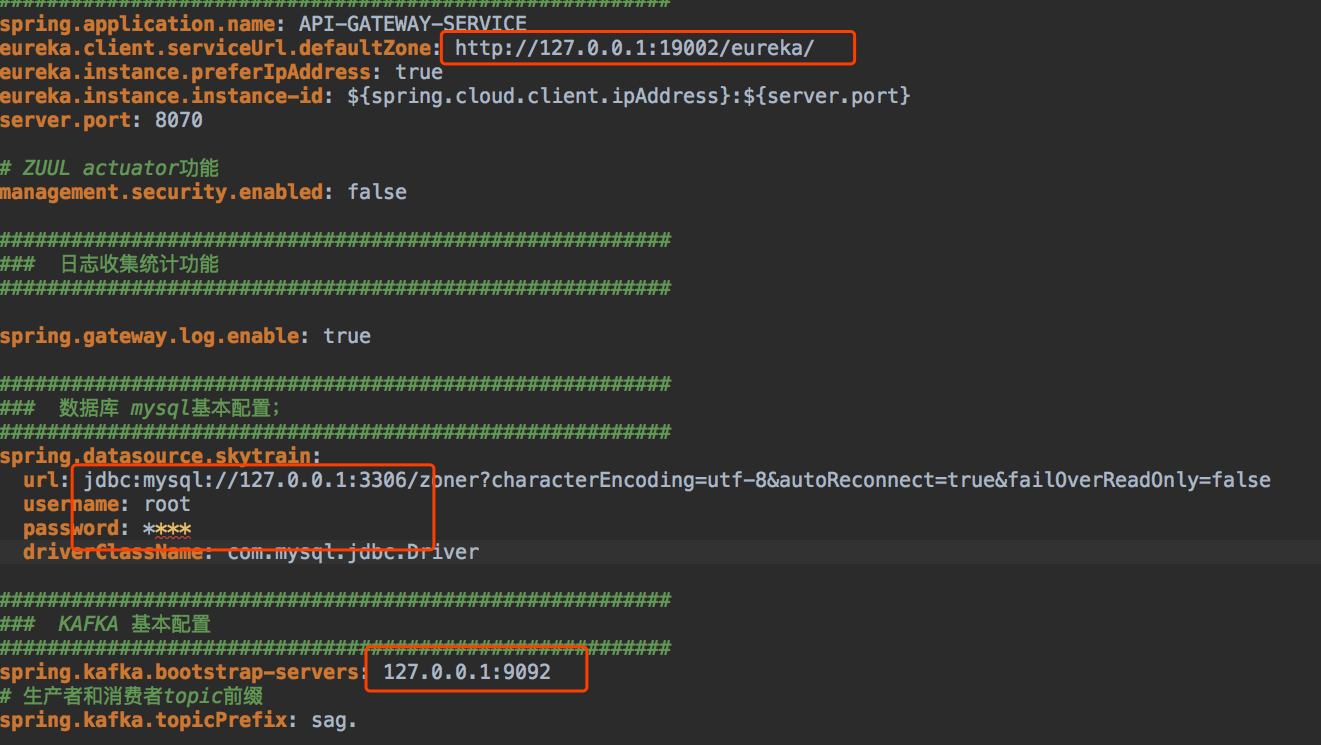Click the driverClassName key
Viewport: 1321px width, 745px height.
[113, 552]
